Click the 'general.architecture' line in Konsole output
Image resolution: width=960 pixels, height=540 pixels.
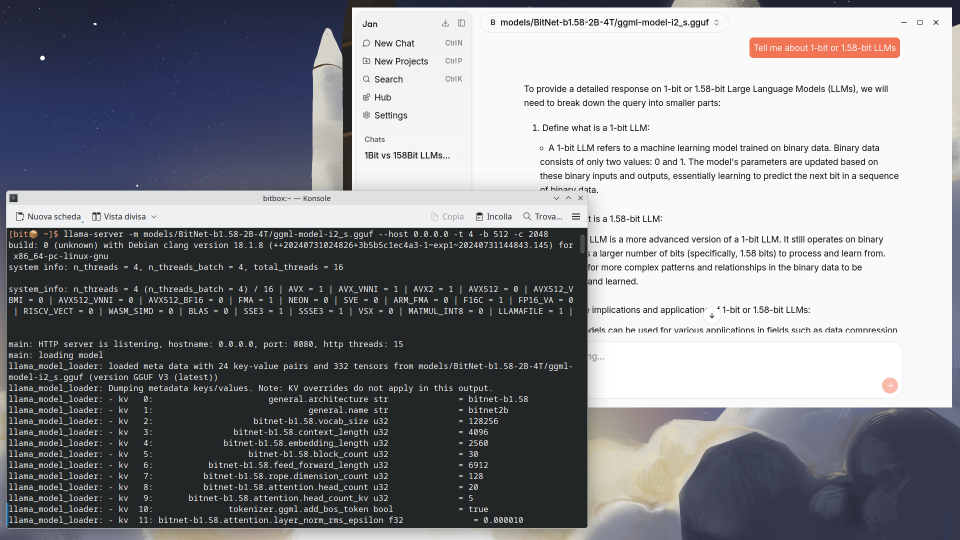[x=268, y=399]
